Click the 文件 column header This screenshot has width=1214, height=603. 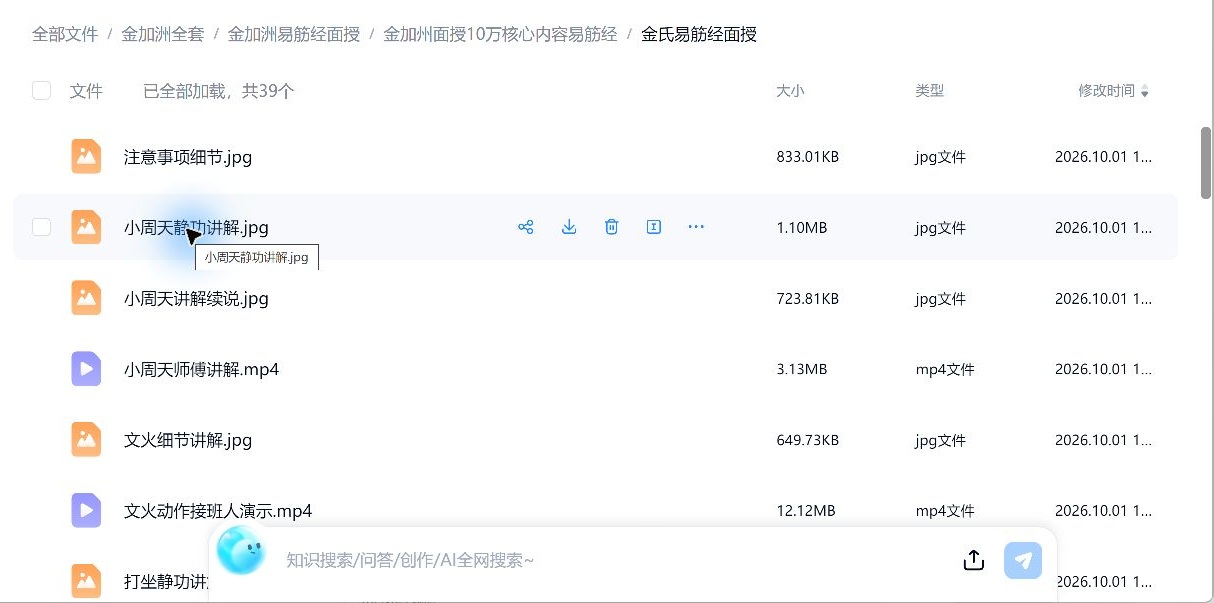click(x=86, y=91)
